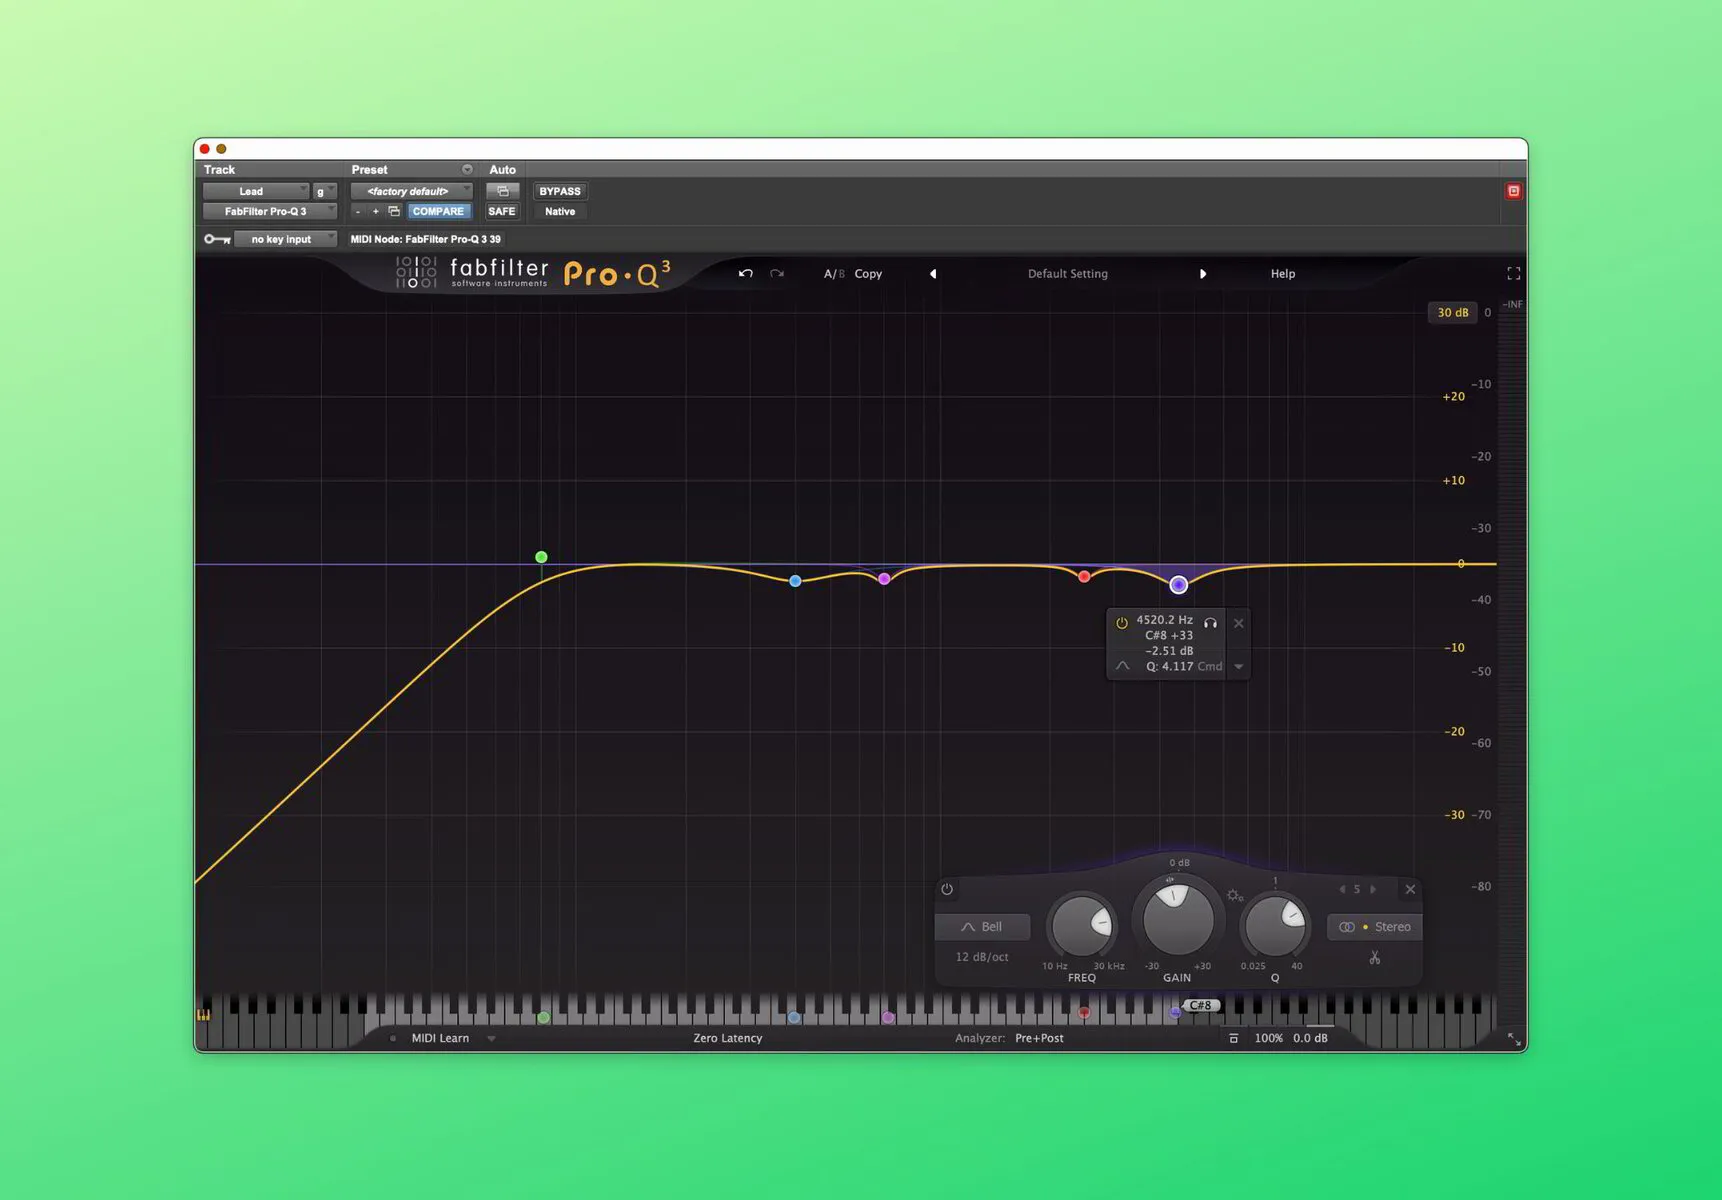Click the Native plugin format label
Viewport: 1722px width, 1200px height.
point(560,211)
